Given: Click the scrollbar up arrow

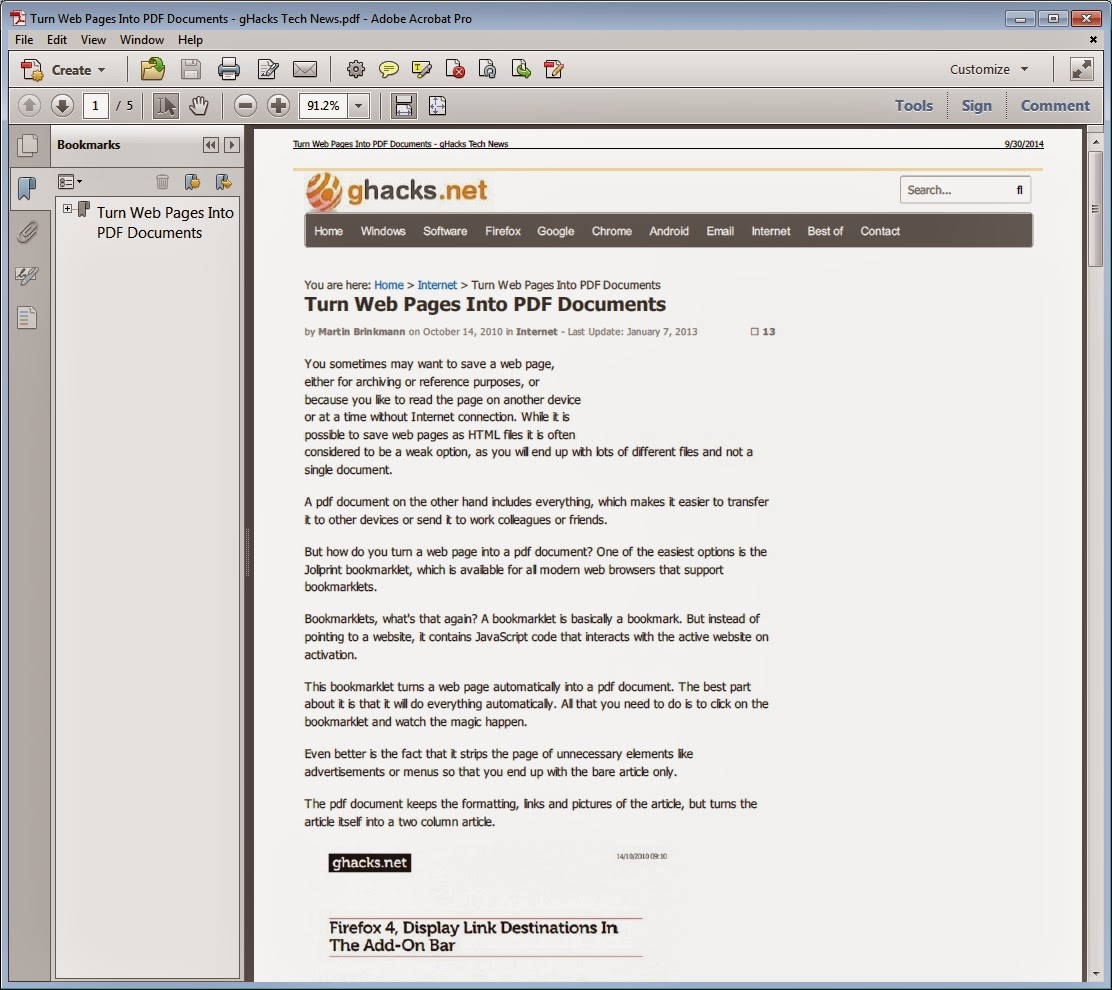Looking at the screenshot, I should 1096,142.
